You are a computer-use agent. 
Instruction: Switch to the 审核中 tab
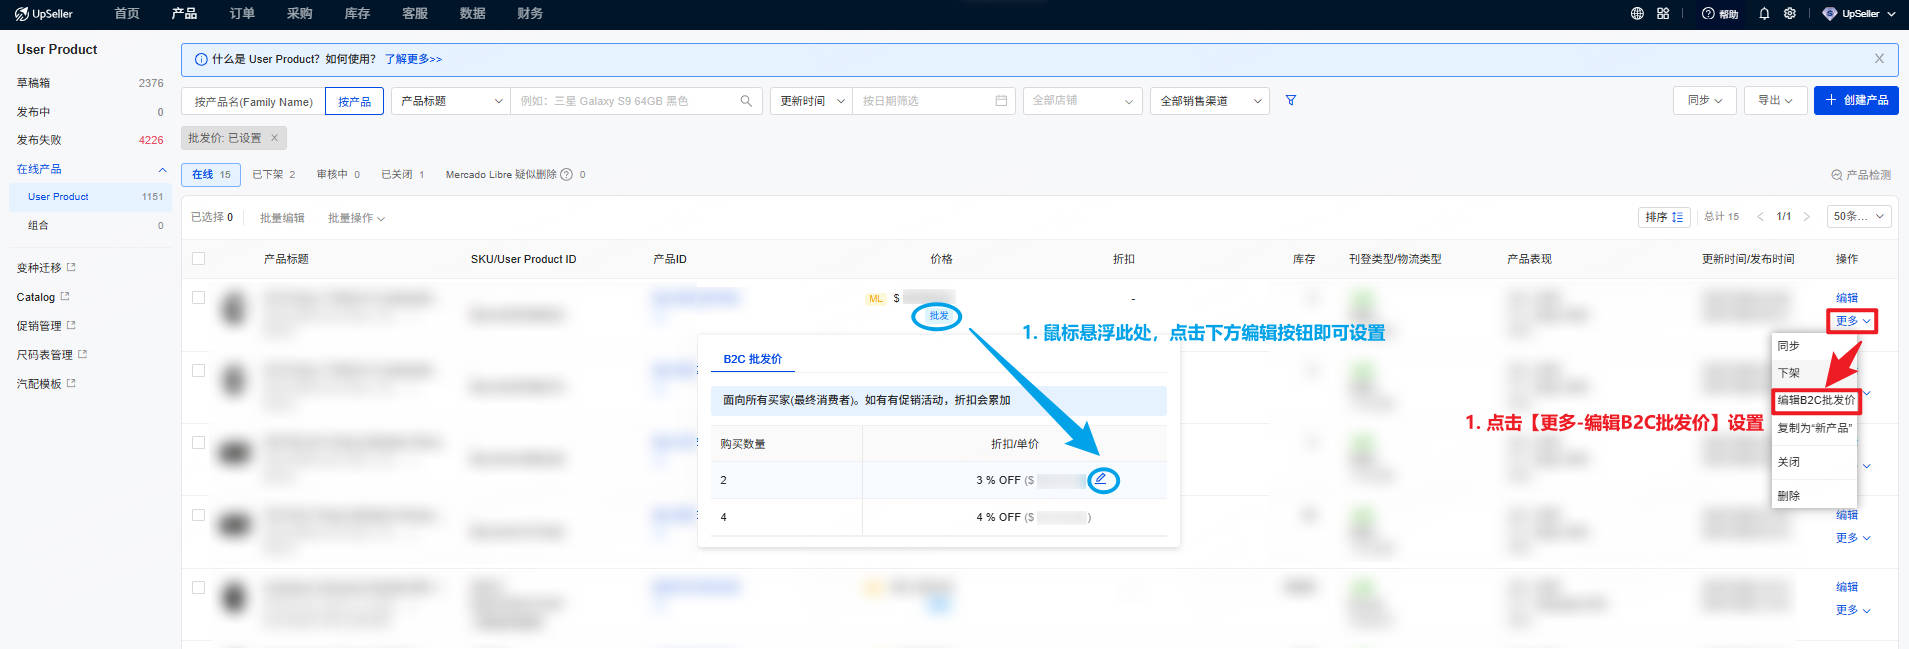(x=338, y=174)
